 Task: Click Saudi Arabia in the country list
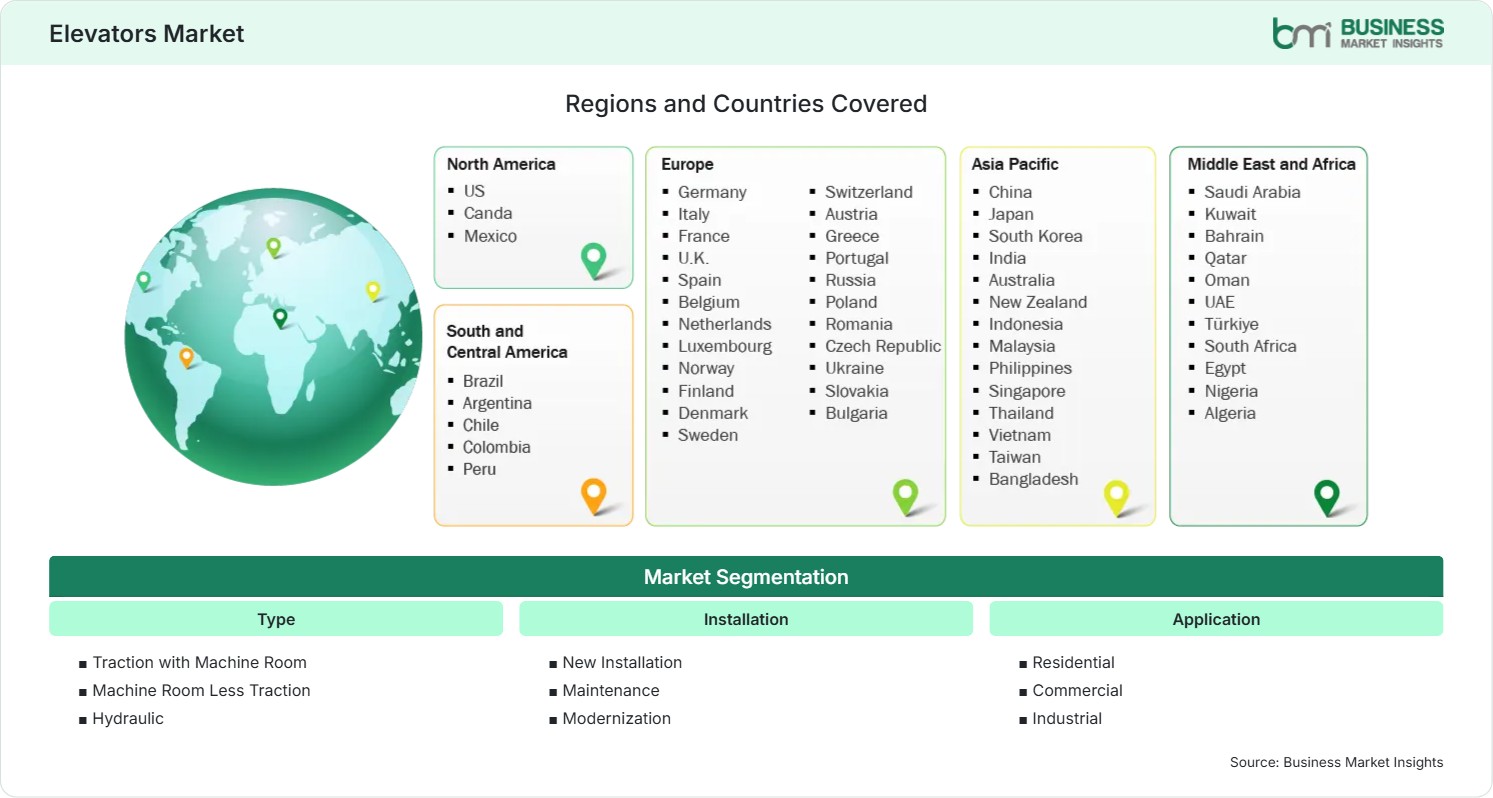click(1252, 192)
